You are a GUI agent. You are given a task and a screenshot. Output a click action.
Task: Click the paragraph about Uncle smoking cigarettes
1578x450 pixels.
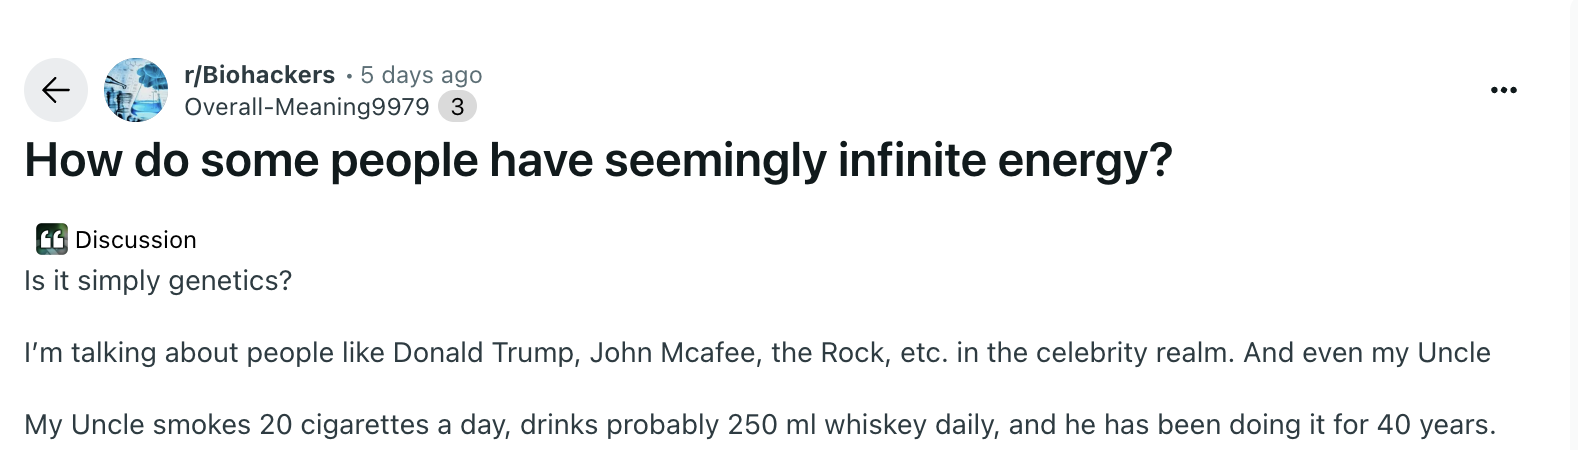tap(760, 425)
